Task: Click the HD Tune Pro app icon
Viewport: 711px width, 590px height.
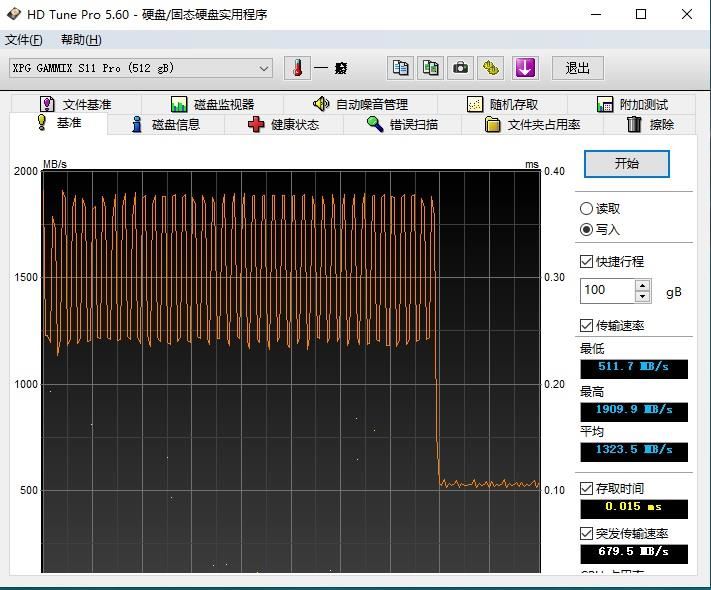Action: point(14,14)
